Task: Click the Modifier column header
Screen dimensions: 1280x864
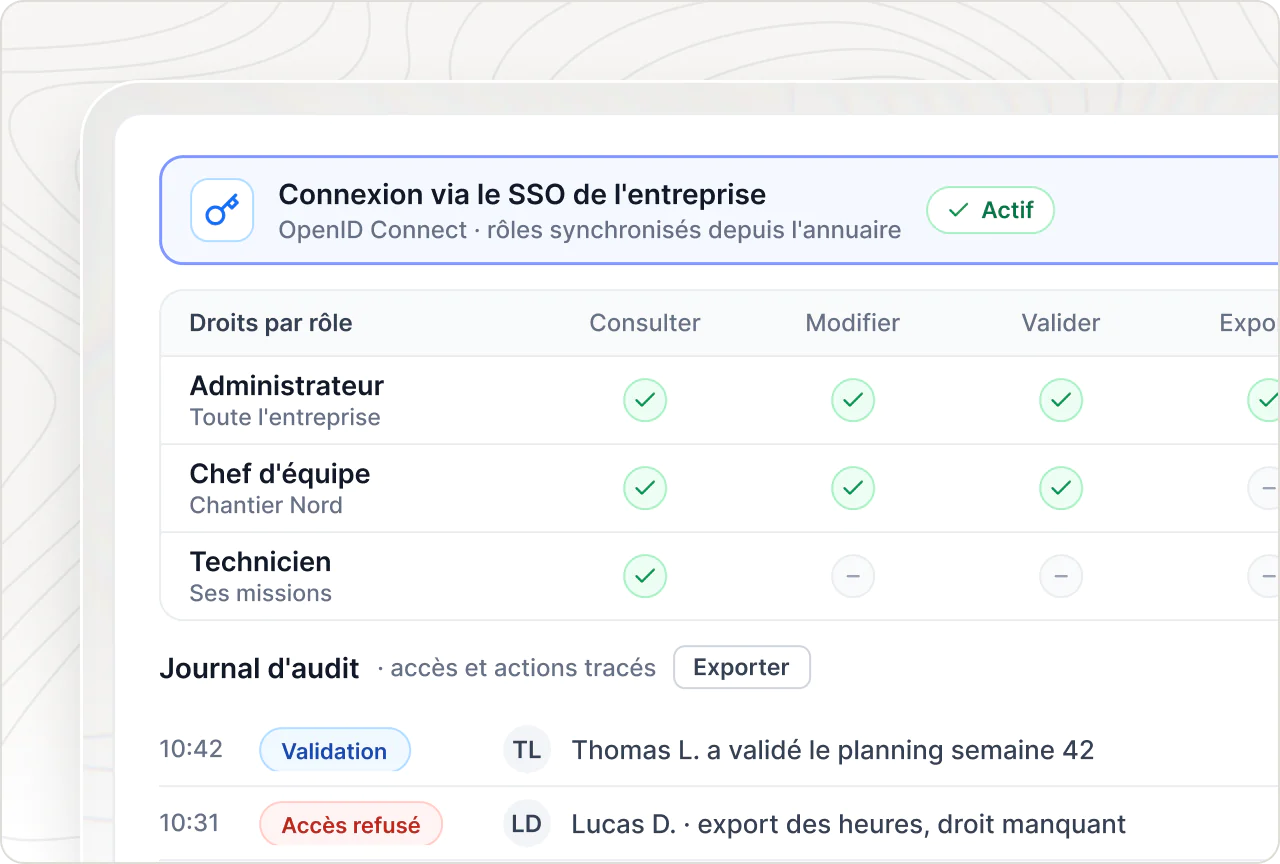Action: click(853, 323)
